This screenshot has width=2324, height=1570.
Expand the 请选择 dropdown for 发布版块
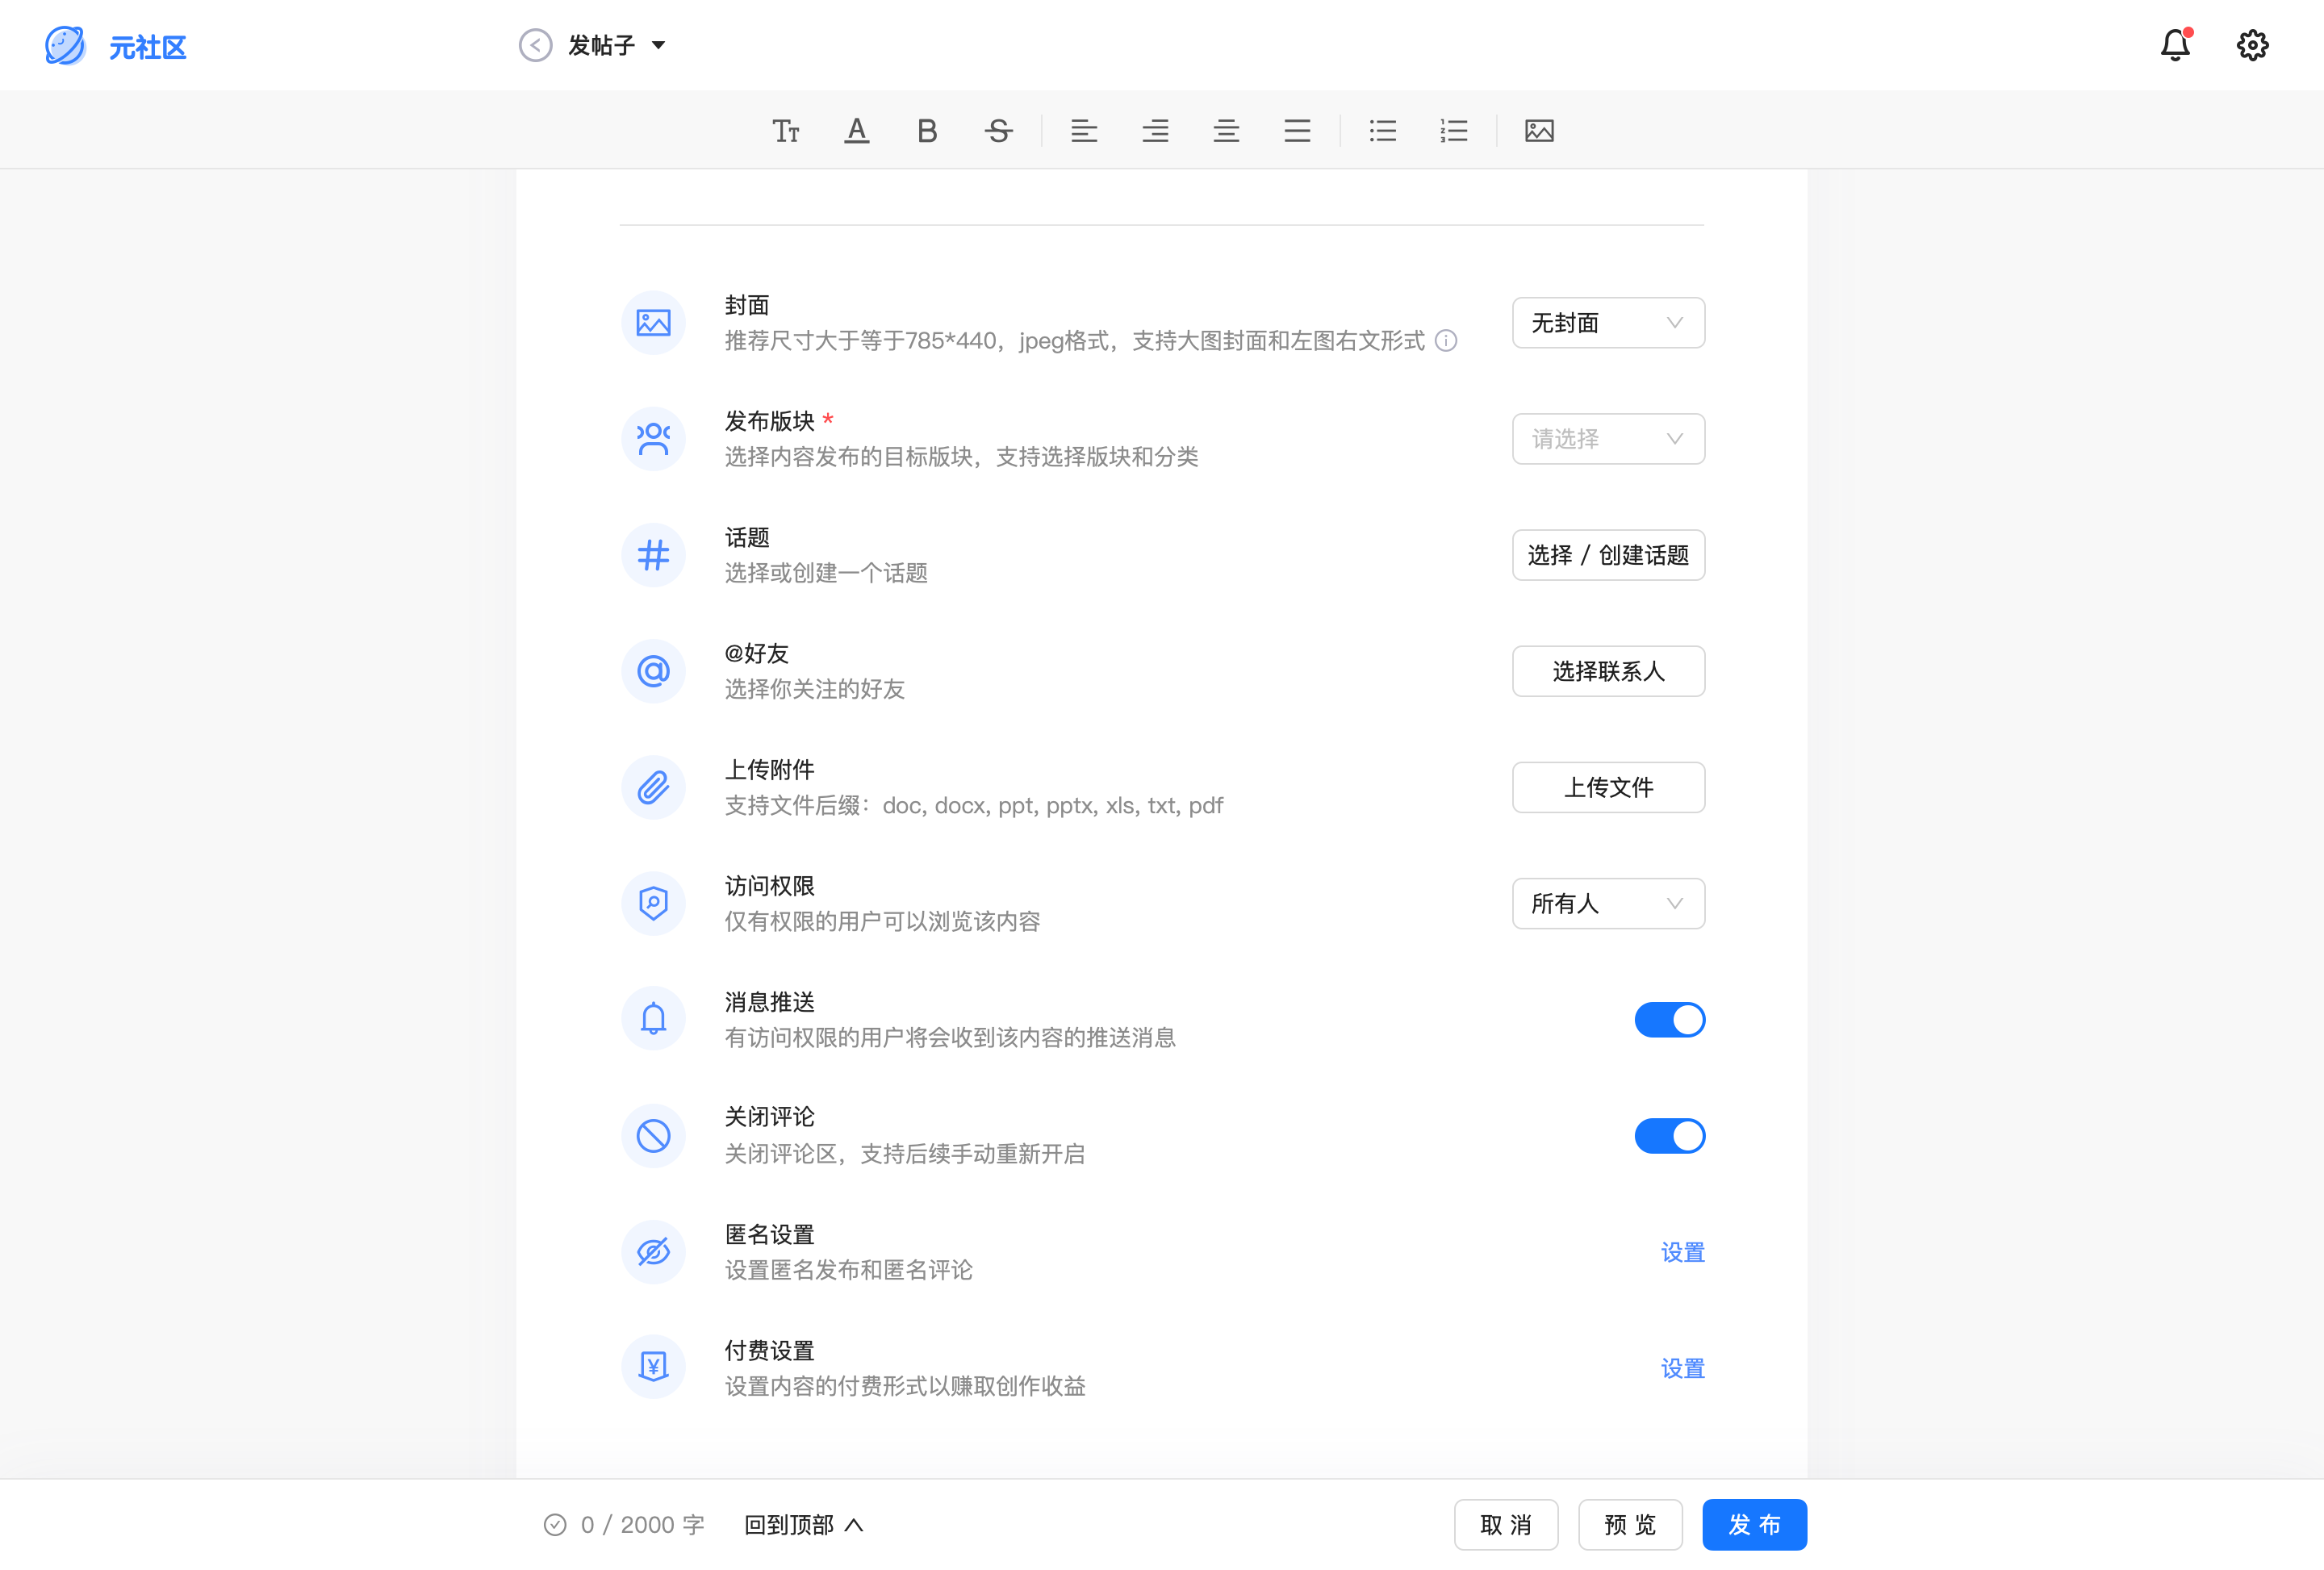[1607, 439]
